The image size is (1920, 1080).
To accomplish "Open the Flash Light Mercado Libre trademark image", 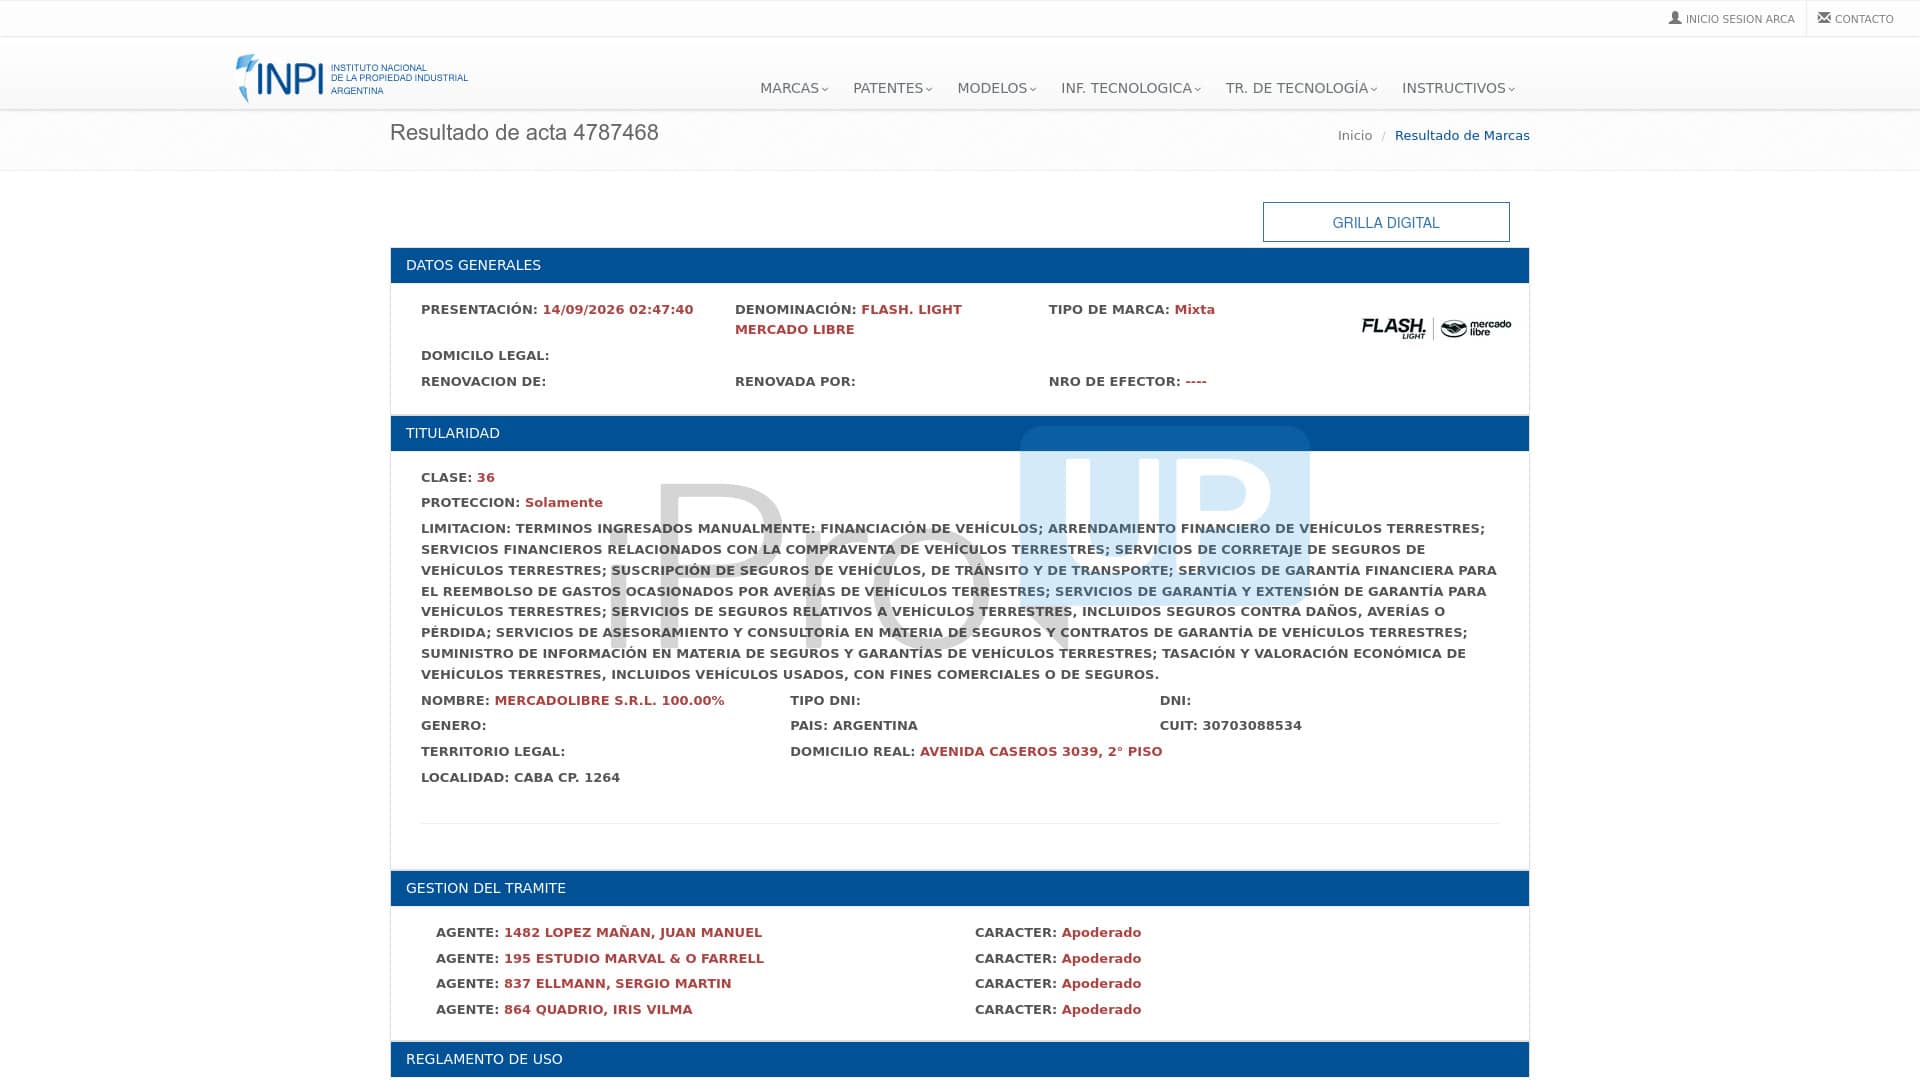I will click(1436, 328).
